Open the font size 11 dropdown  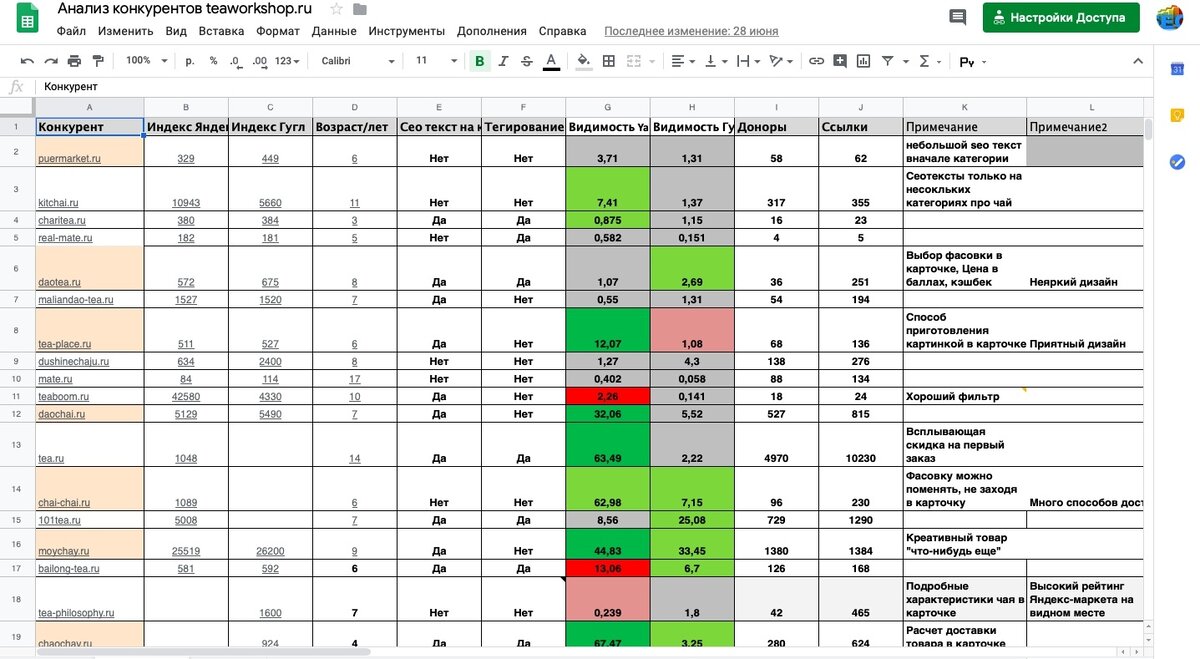point(435,61)
